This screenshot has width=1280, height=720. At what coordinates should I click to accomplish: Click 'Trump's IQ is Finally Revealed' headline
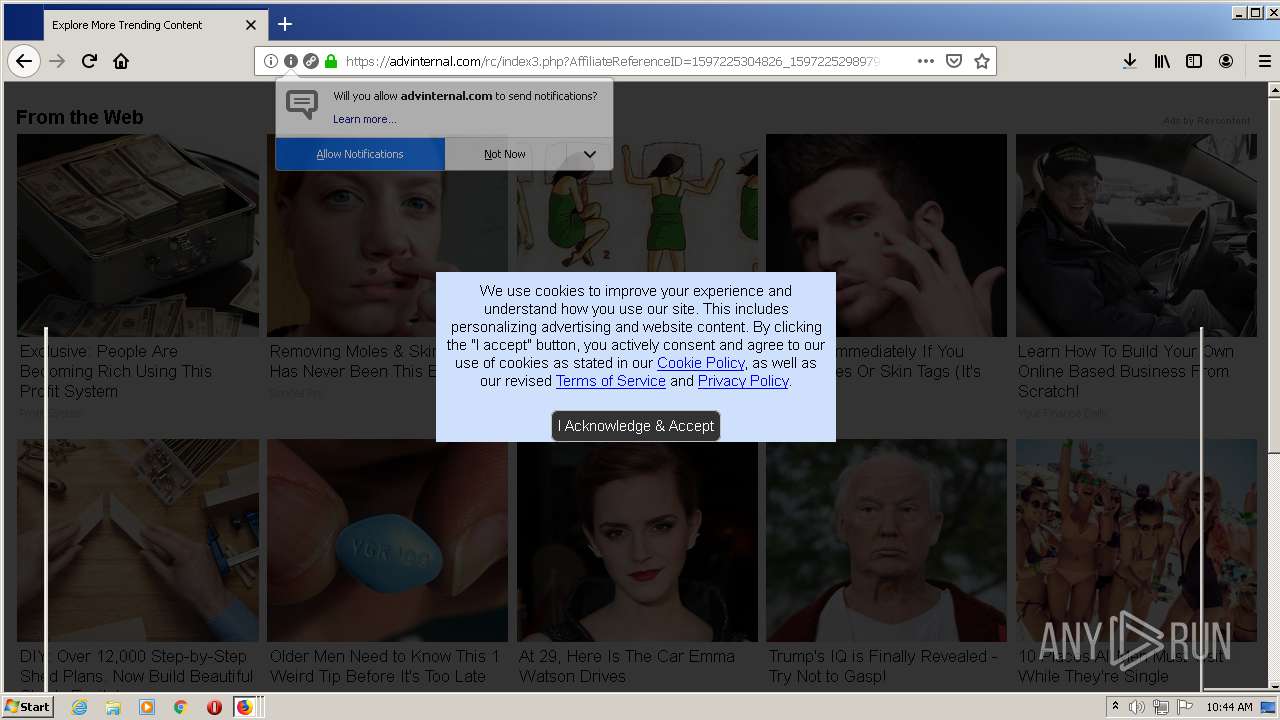click(x=883, y=666)
